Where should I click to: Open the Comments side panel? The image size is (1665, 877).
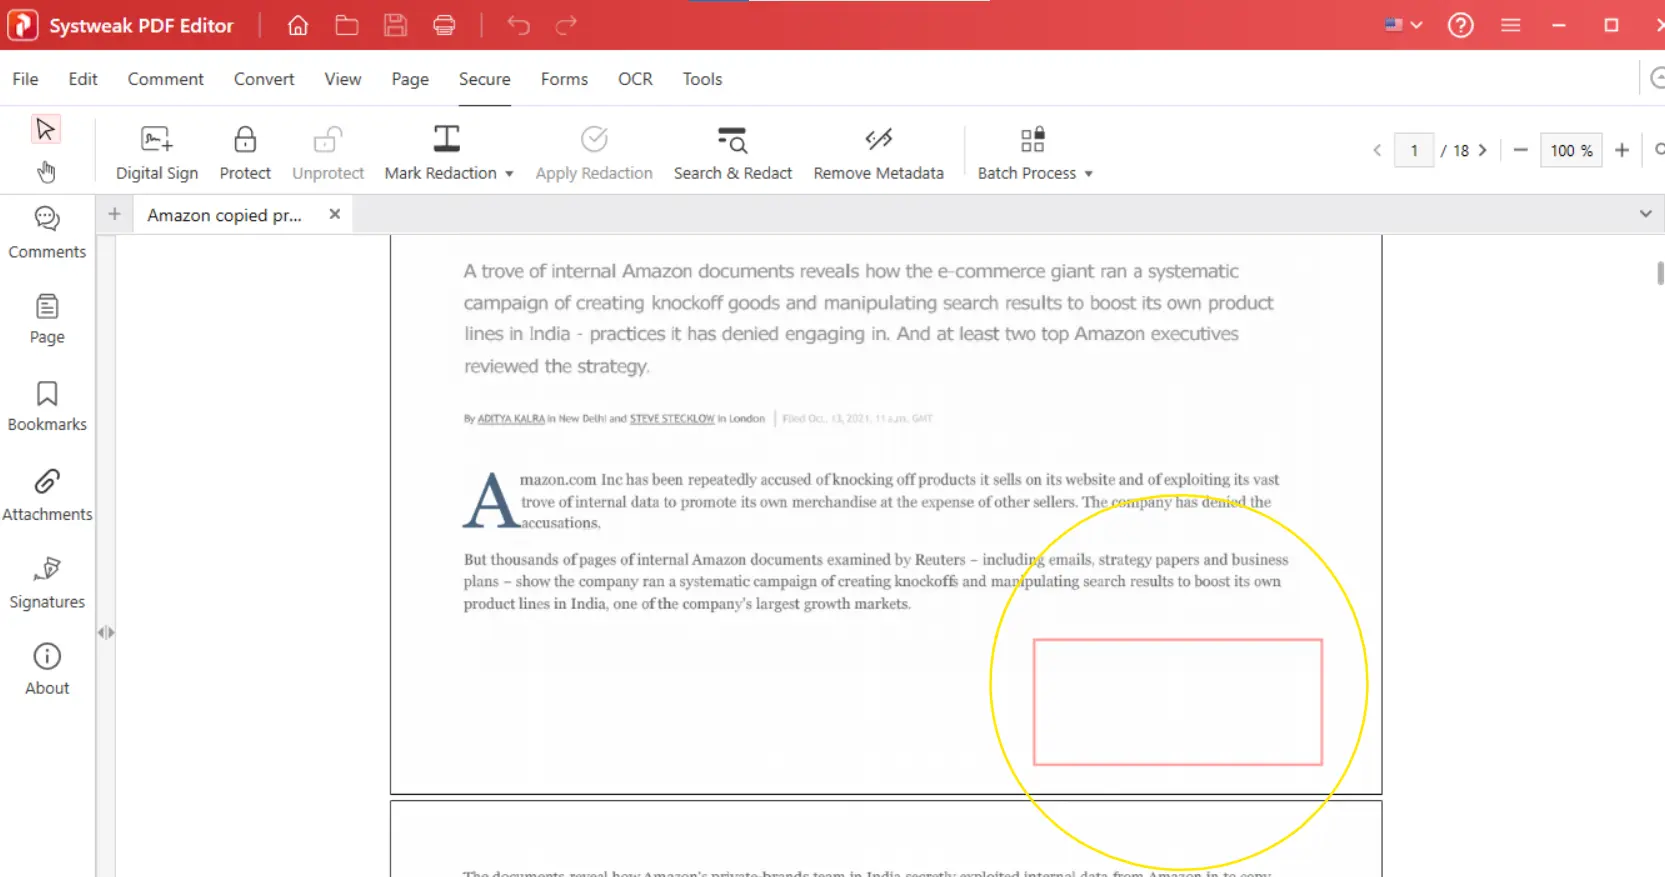(x=47, y=233)
